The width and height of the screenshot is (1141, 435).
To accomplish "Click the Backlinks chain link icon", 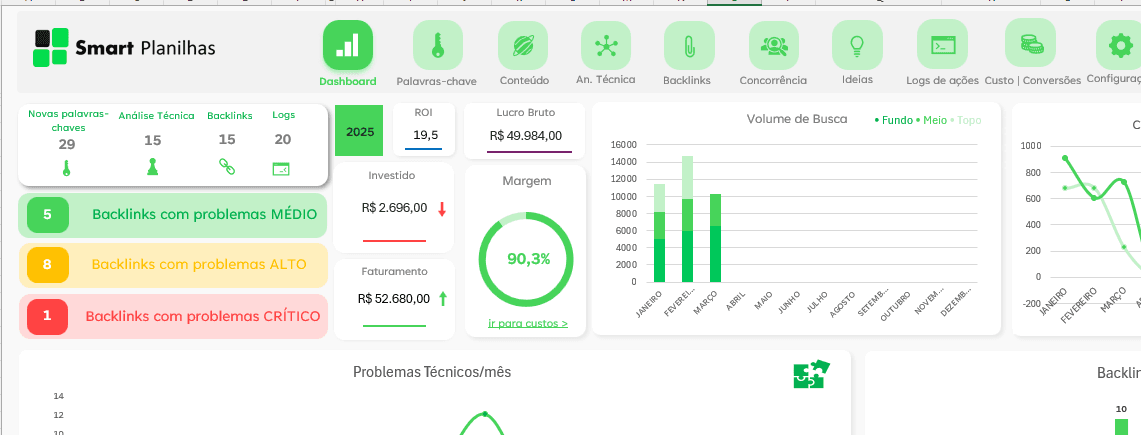I will coord(227,168).
